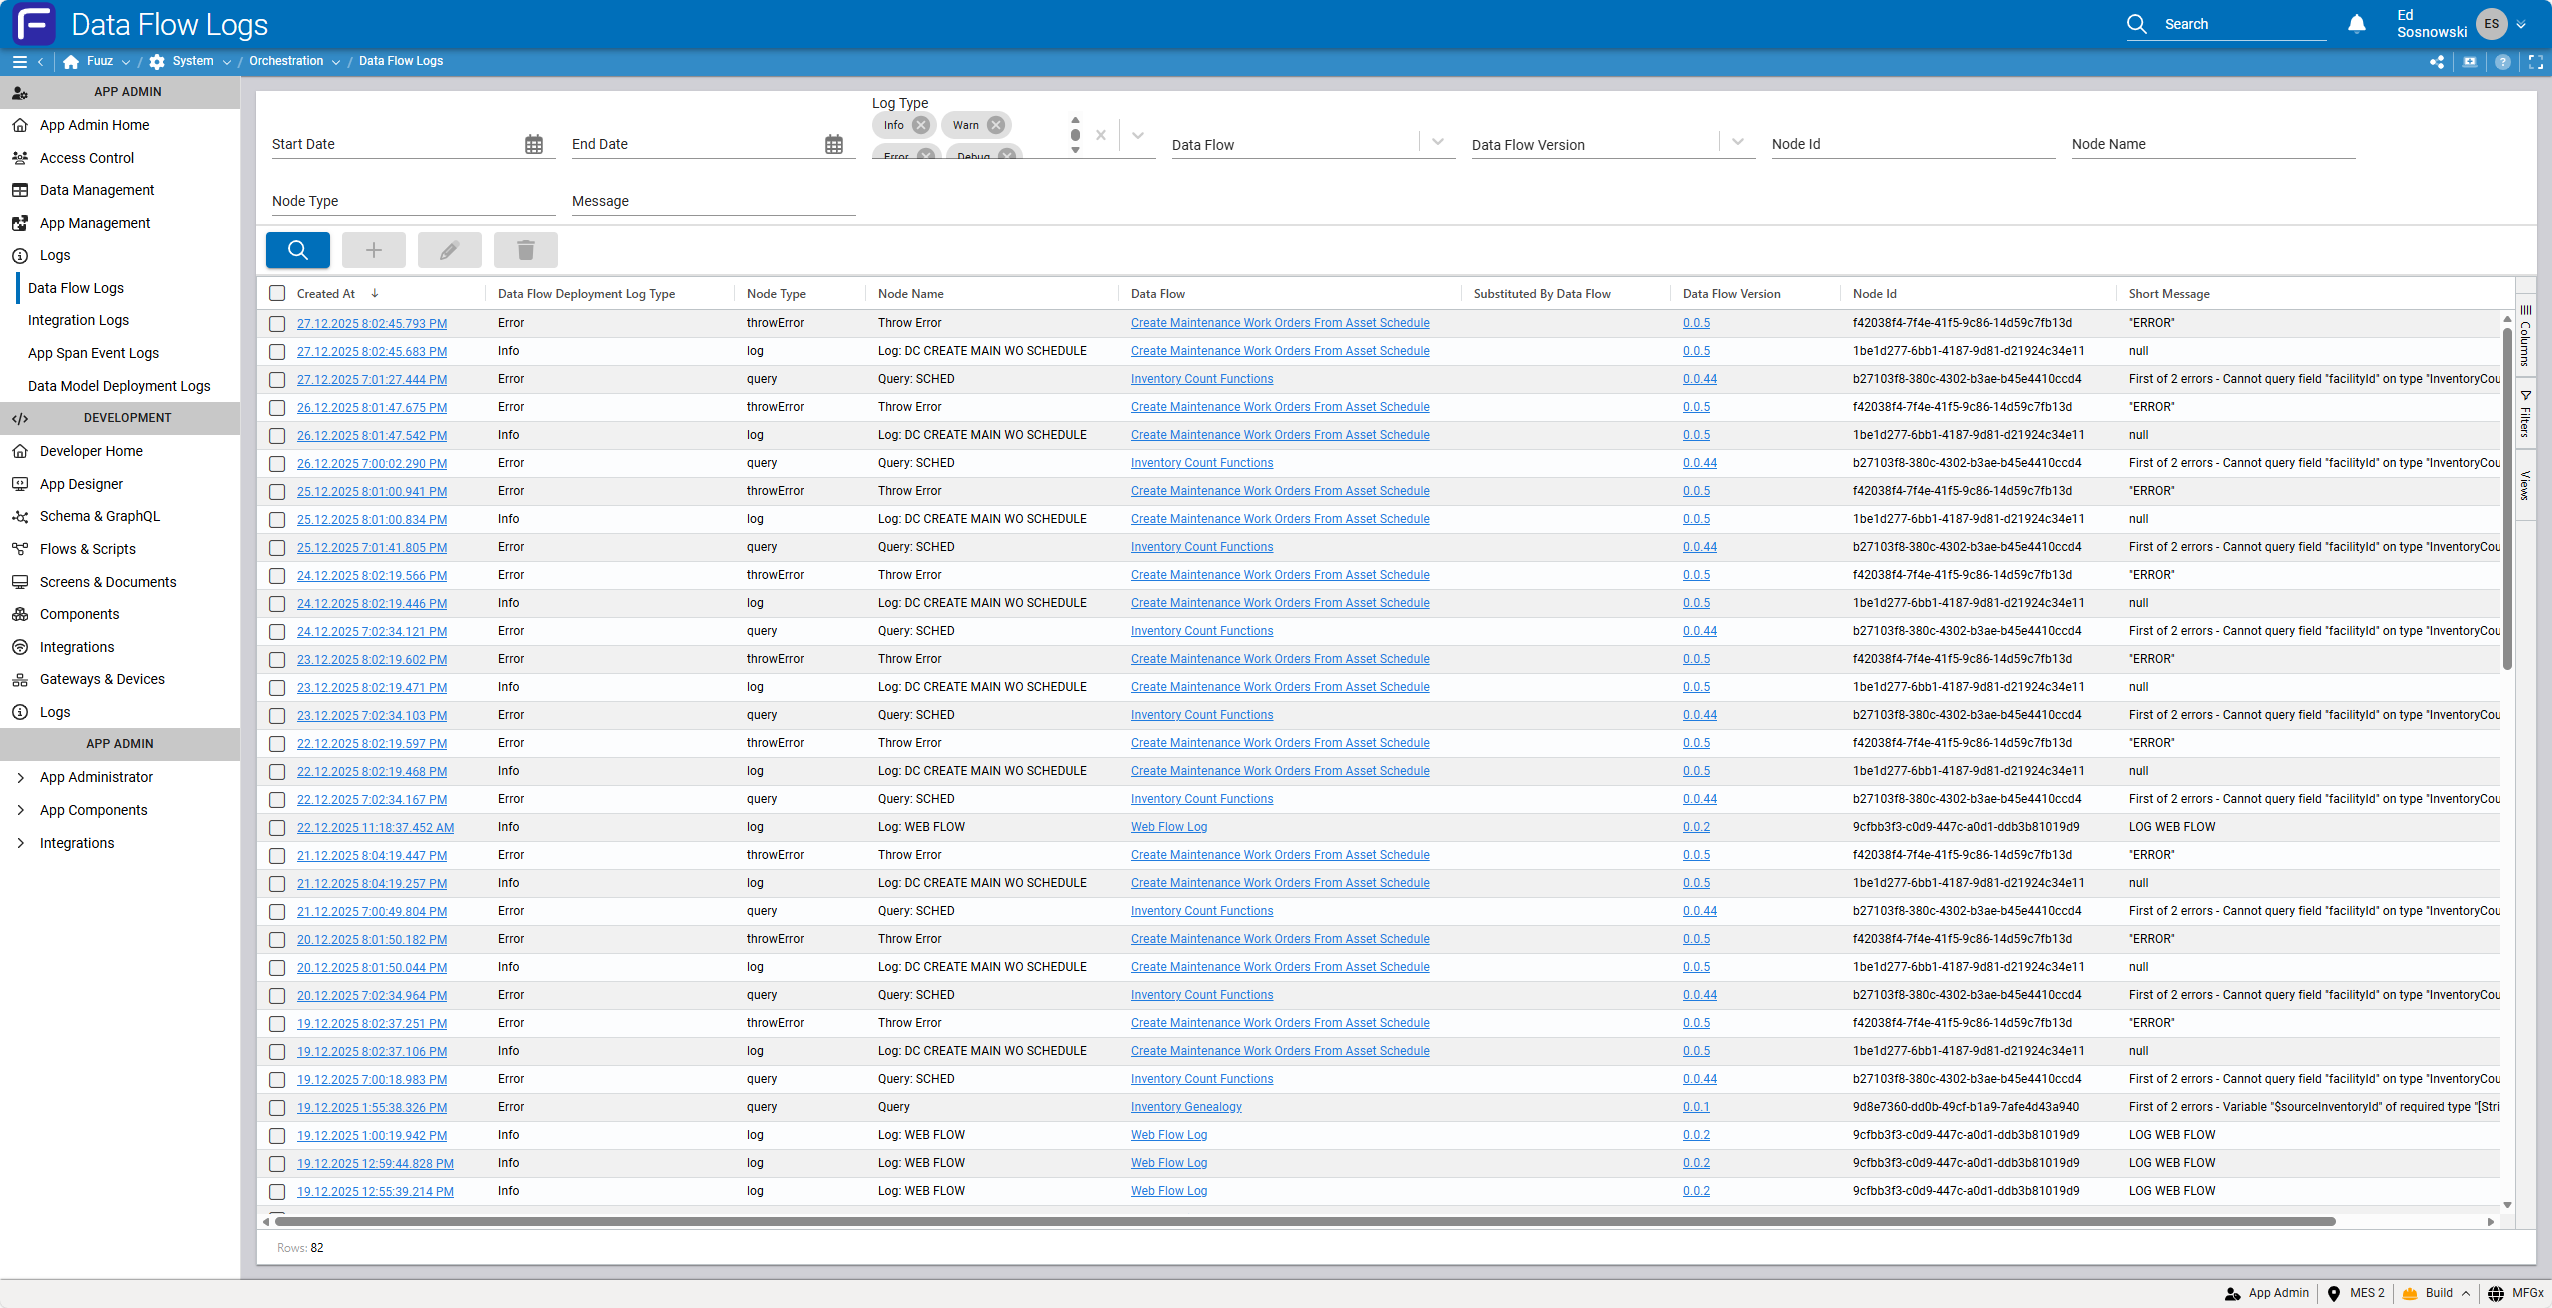Check row 19.12.2025 12:55:39.214 PM

(x=277, y=1192)
